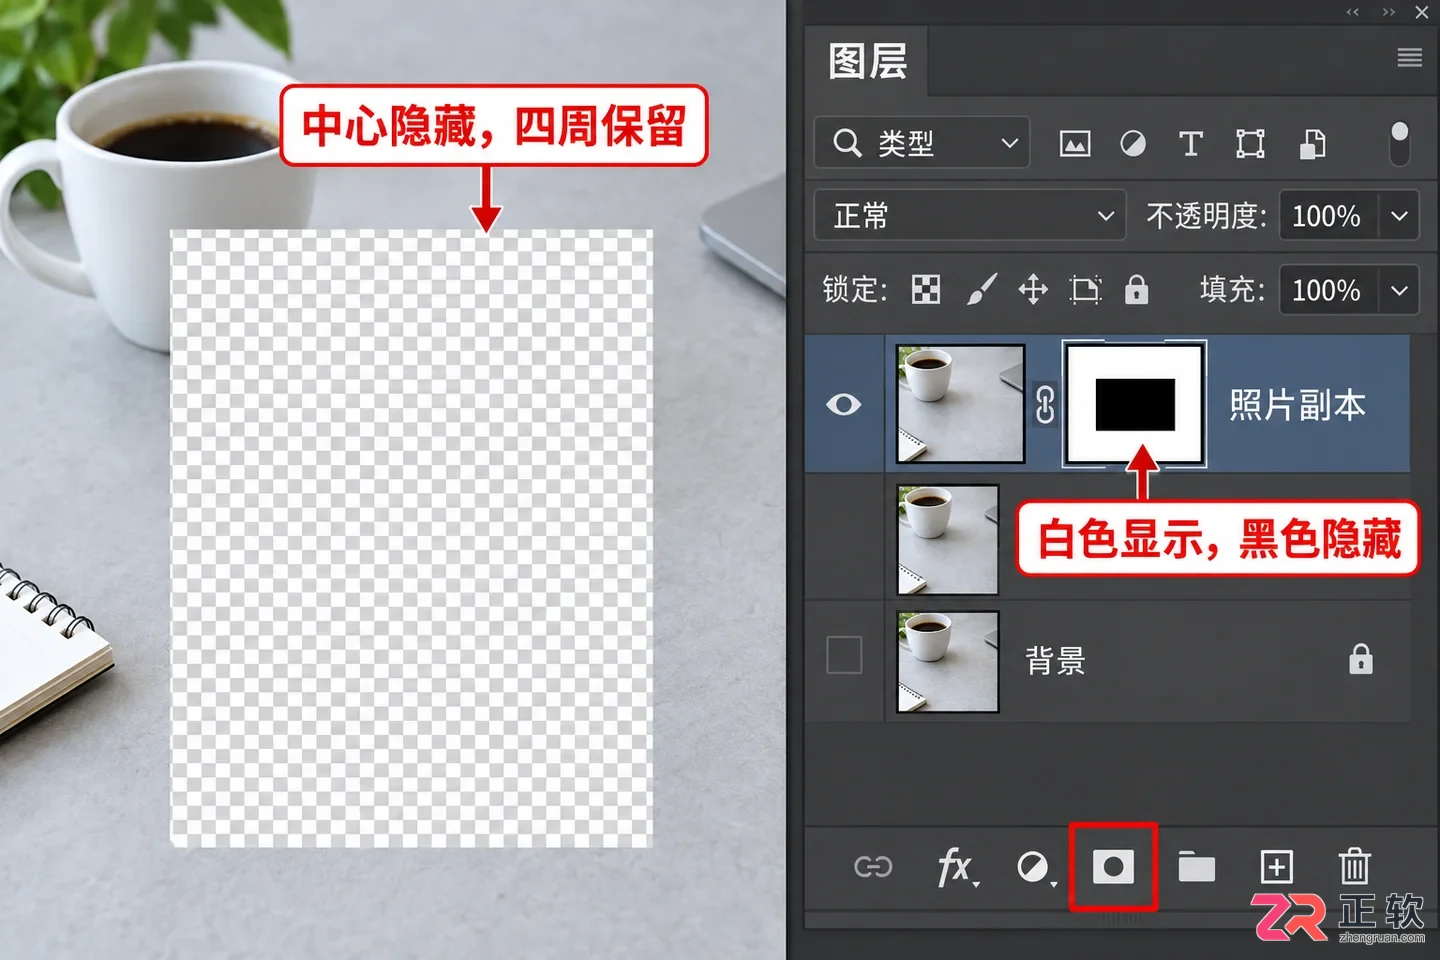Filter layers by smart object icon
This screenshot has height=960, width=1440.
pyautogui.click(x=1312, y=145)
